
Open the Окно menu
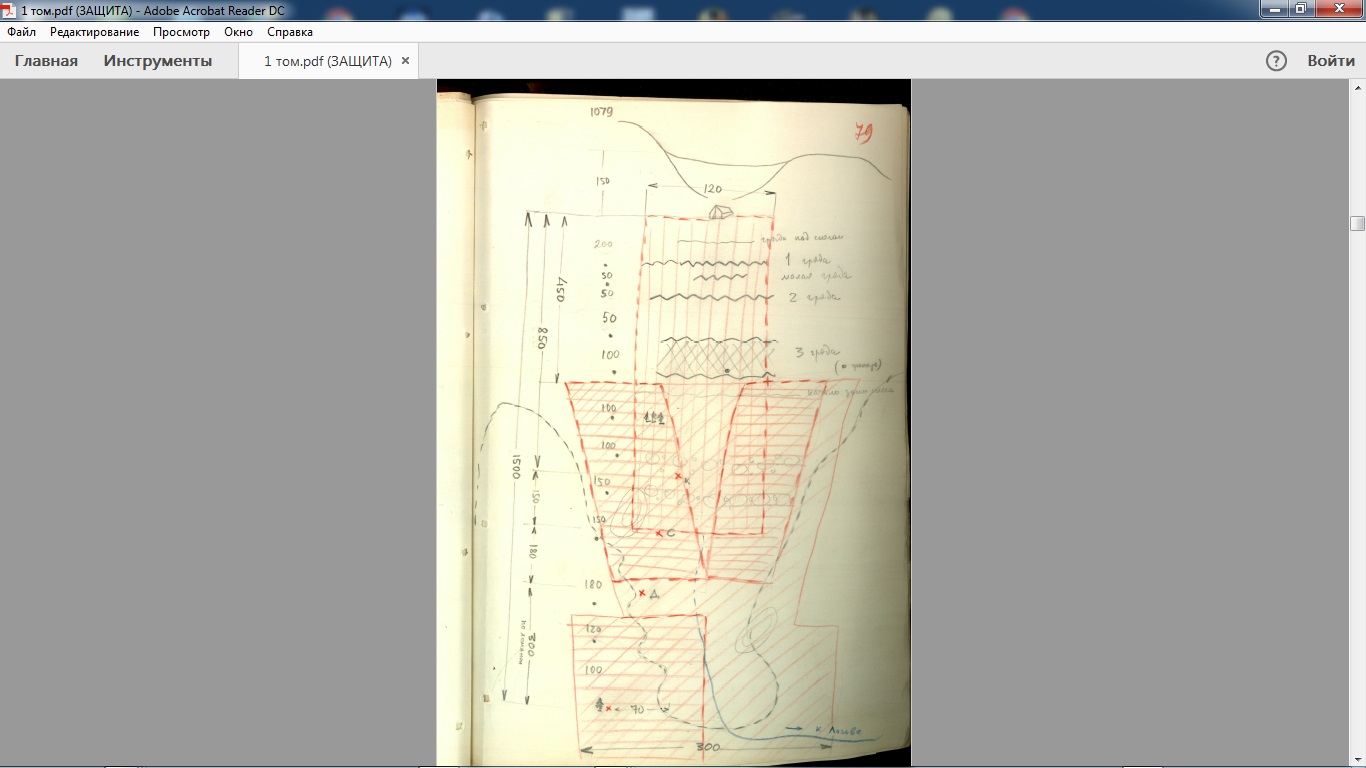pyautogui.click(x=238, y=32)
